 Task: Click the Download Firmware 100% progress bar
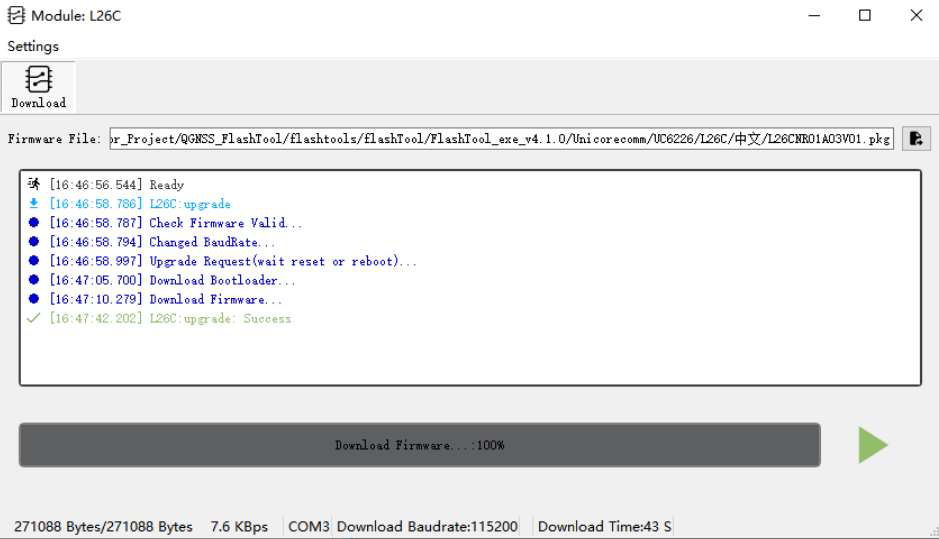[420, 445]
